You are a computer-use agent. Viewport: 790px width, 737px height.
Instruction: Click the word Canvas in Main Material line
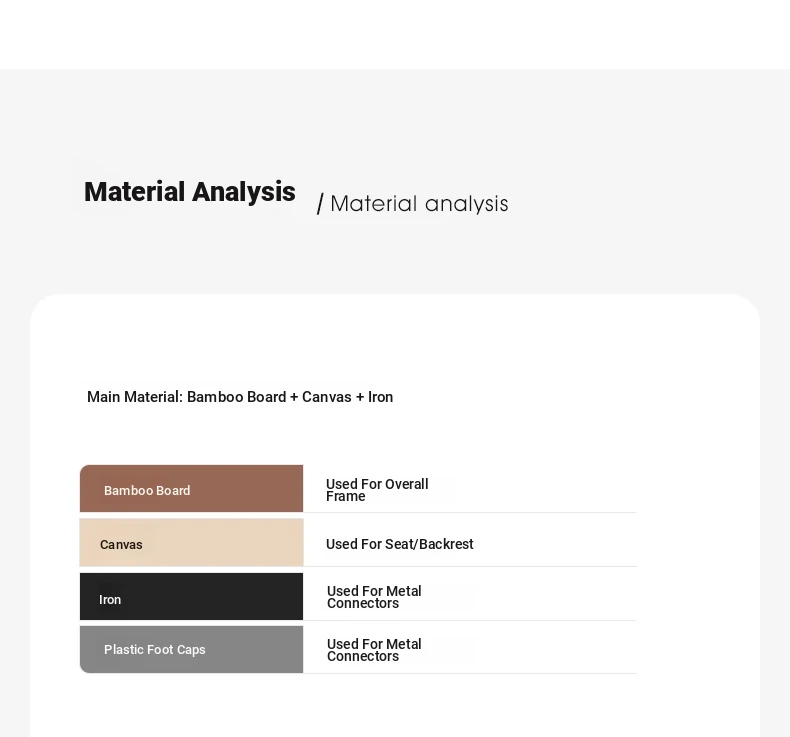pyautogui.click(x=326, y=397)
